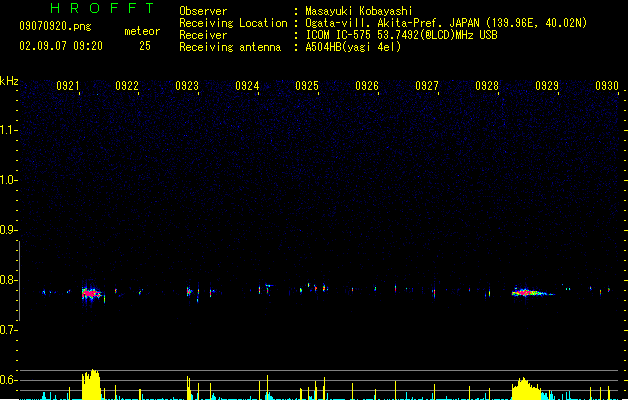Click the large yellow power peak near 0921
The height and width of the screenshot is (400, 629).
[x=91, y=384]
